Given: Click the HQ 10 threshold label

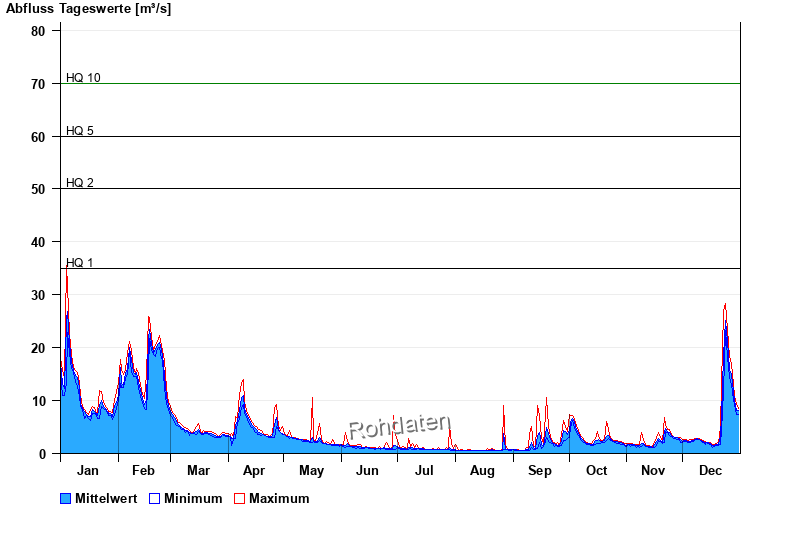Looking at the screenshot, I should pyautogui.click(x=83, y=78).
